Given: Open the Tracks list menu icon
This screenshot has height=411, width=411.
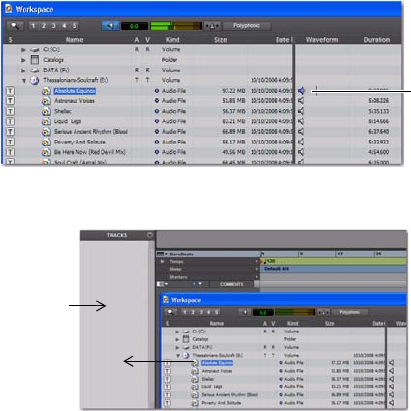Looking at the screenshot, I should (x=150, y=235).
